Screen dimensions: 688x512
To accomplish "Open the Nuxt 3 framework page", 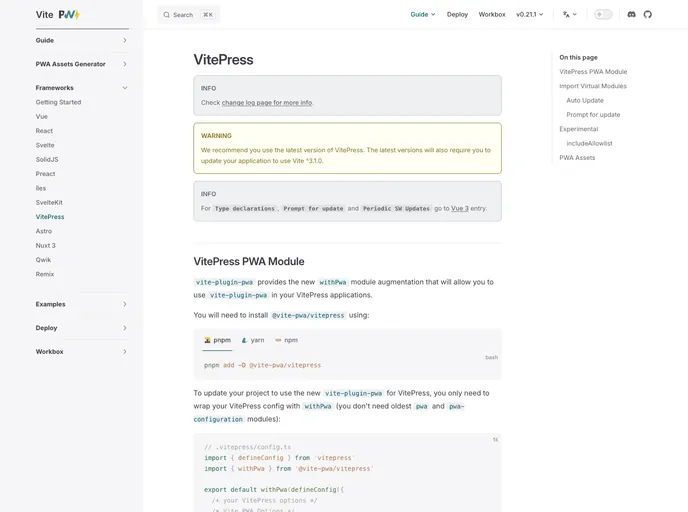I will [x=46, y=245].
